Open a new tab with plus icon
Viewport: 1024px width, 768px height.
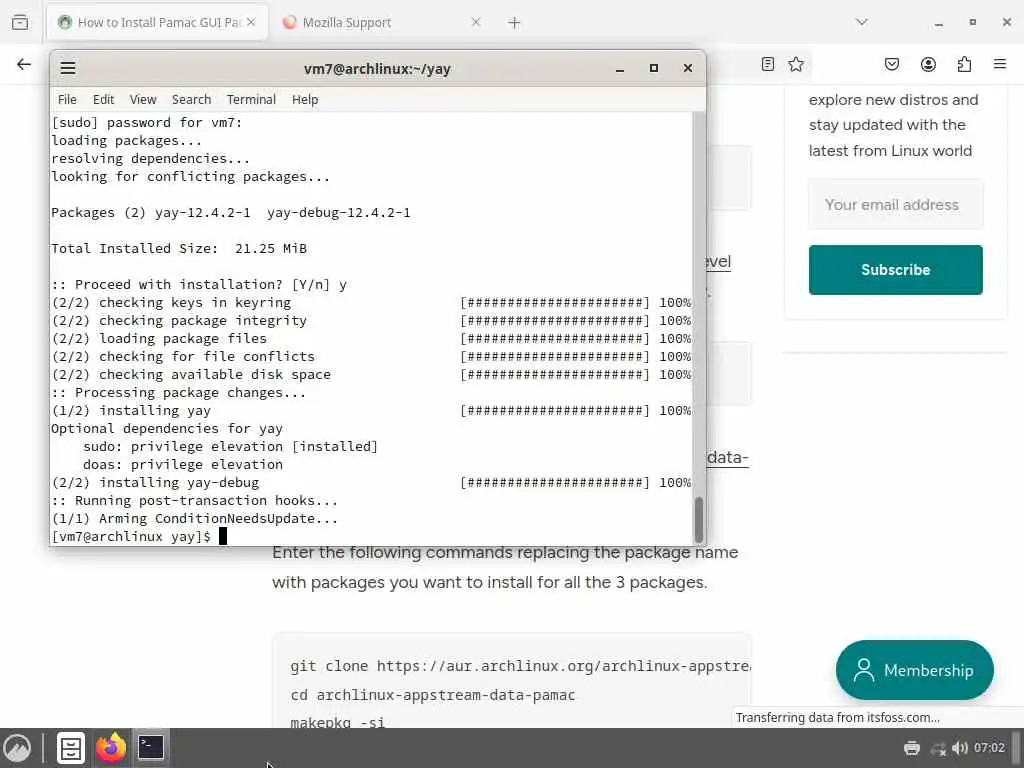coord(514,23)
